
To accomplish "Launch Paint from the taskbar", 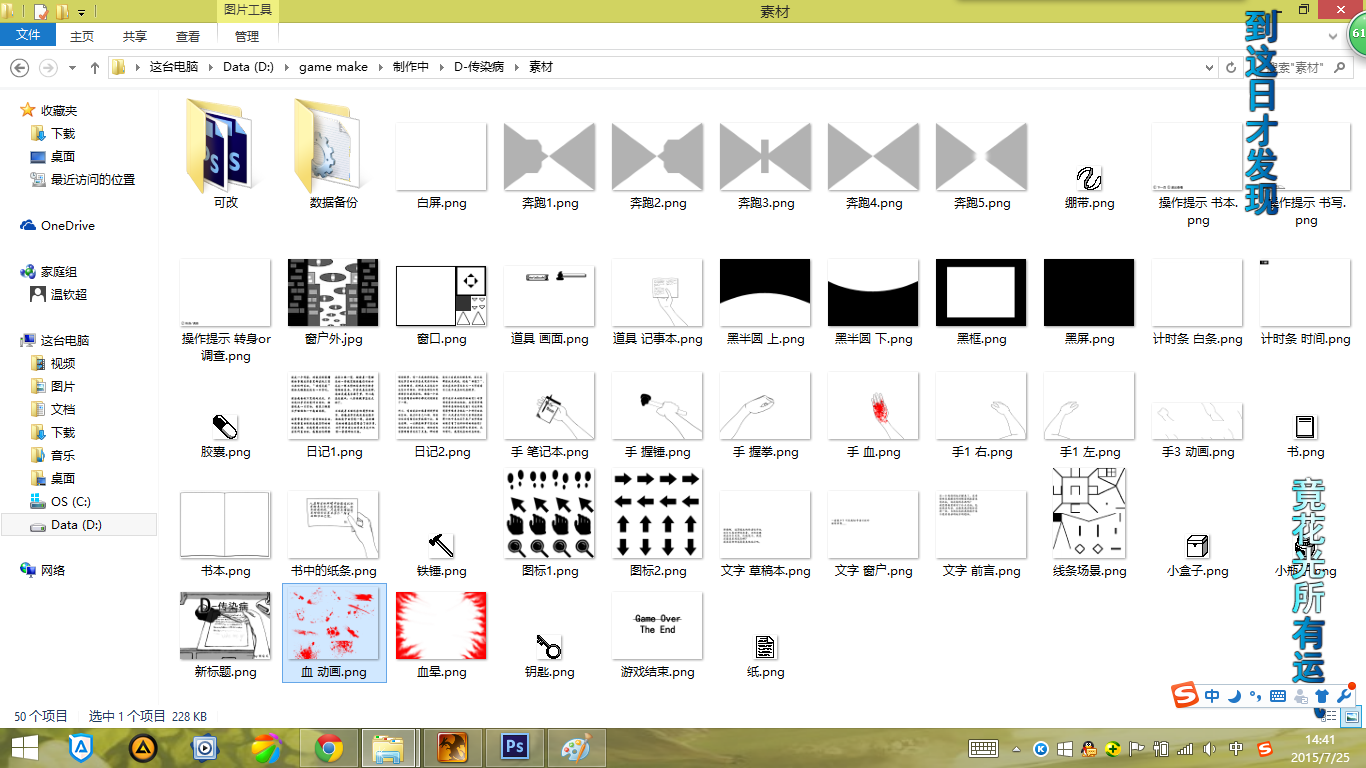I will coord(576,747).
